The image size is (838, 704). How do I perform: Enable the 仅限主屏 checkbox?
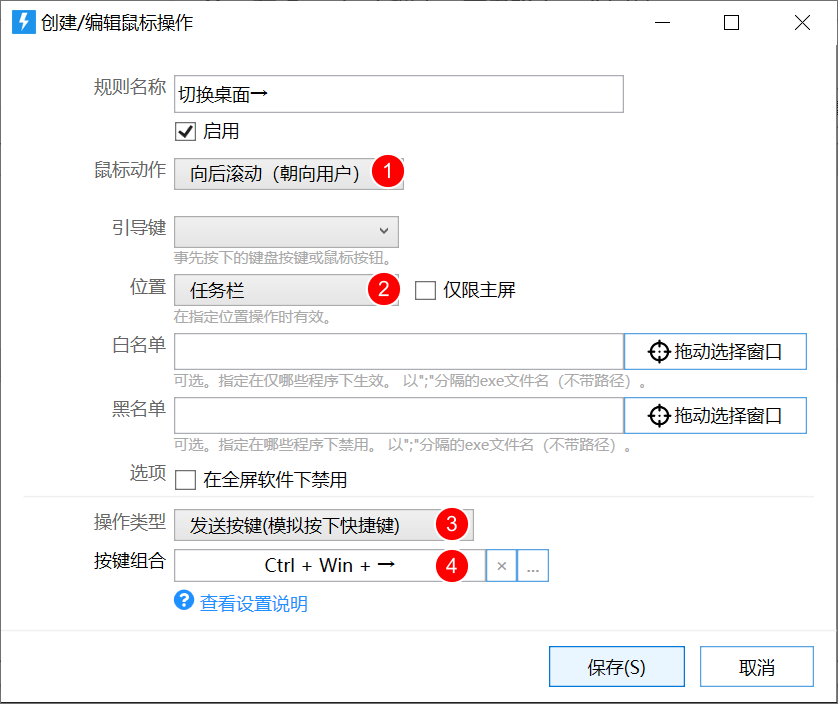click(425, 290)
